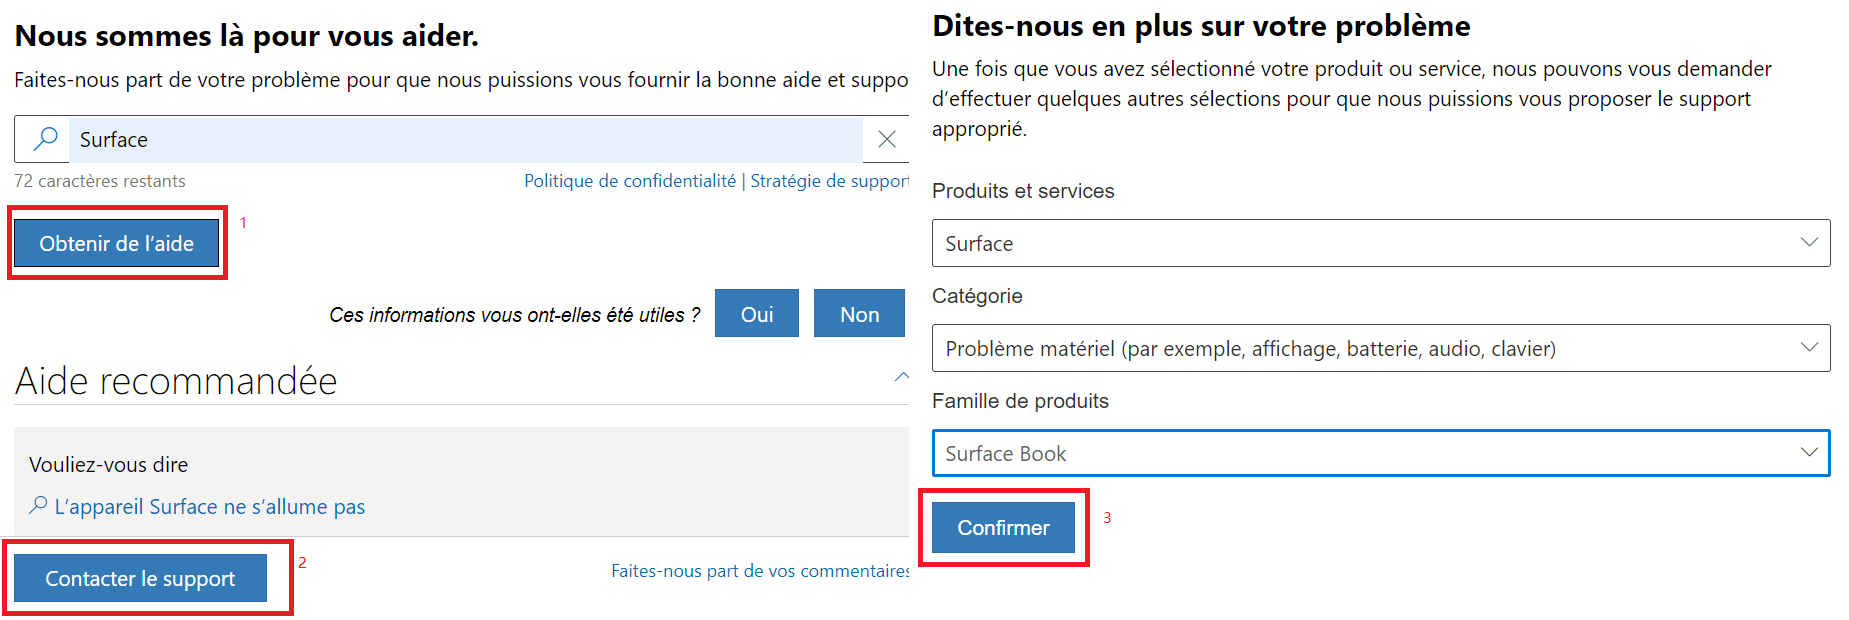
Task: Focus the Surface search input field
Action: point(465,139)
